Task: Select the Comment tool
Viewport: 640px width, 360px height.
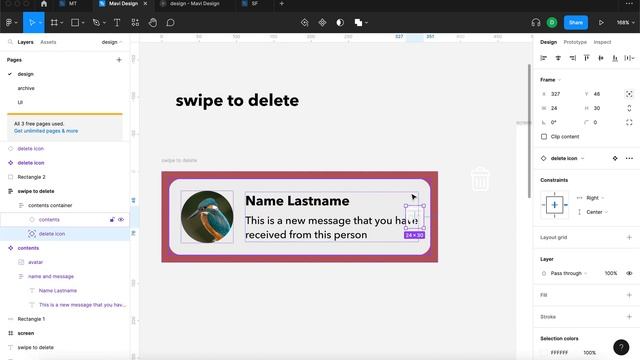Action: click(x=170, y=22)
